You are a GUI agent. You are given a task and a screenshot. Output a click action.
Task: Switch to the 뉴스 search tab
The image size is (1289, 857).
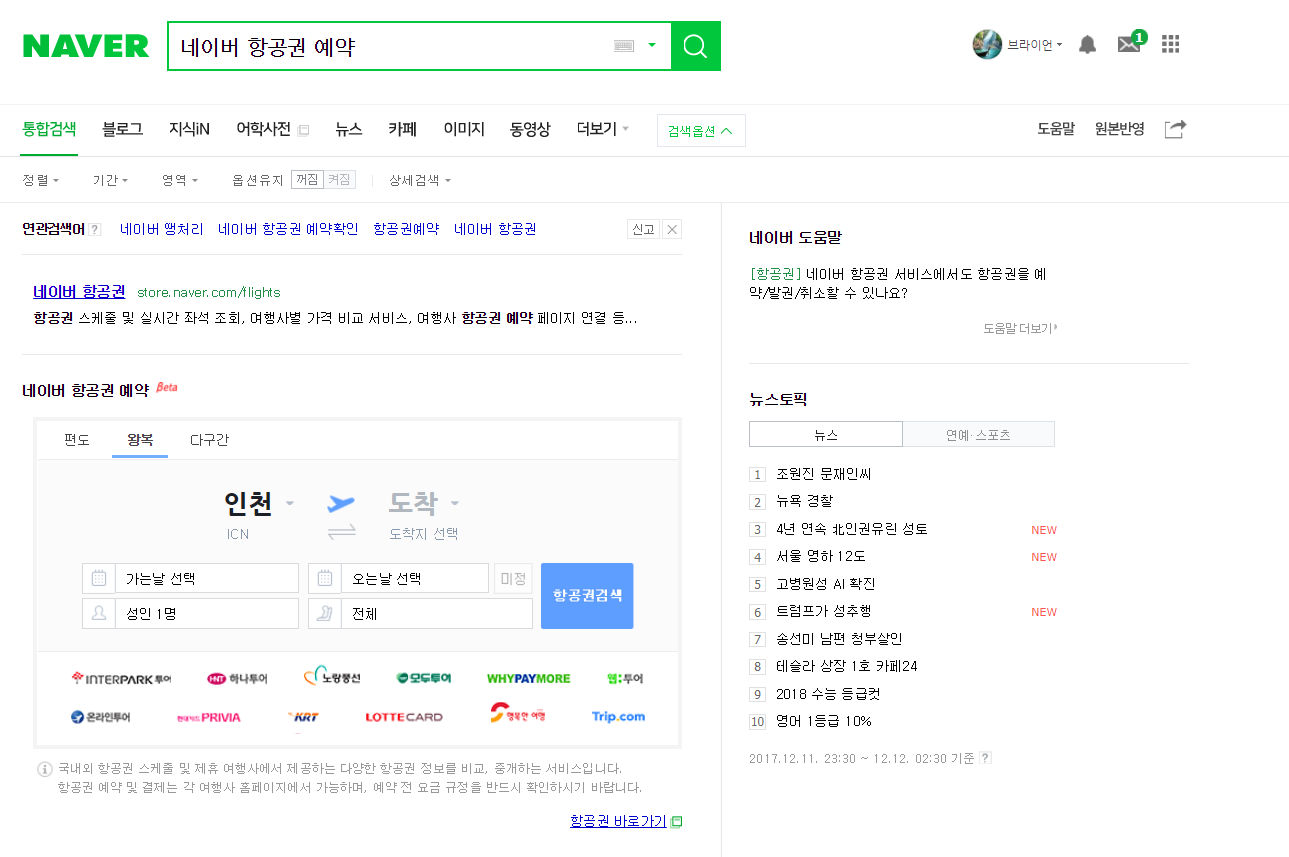tap(348, 129)
